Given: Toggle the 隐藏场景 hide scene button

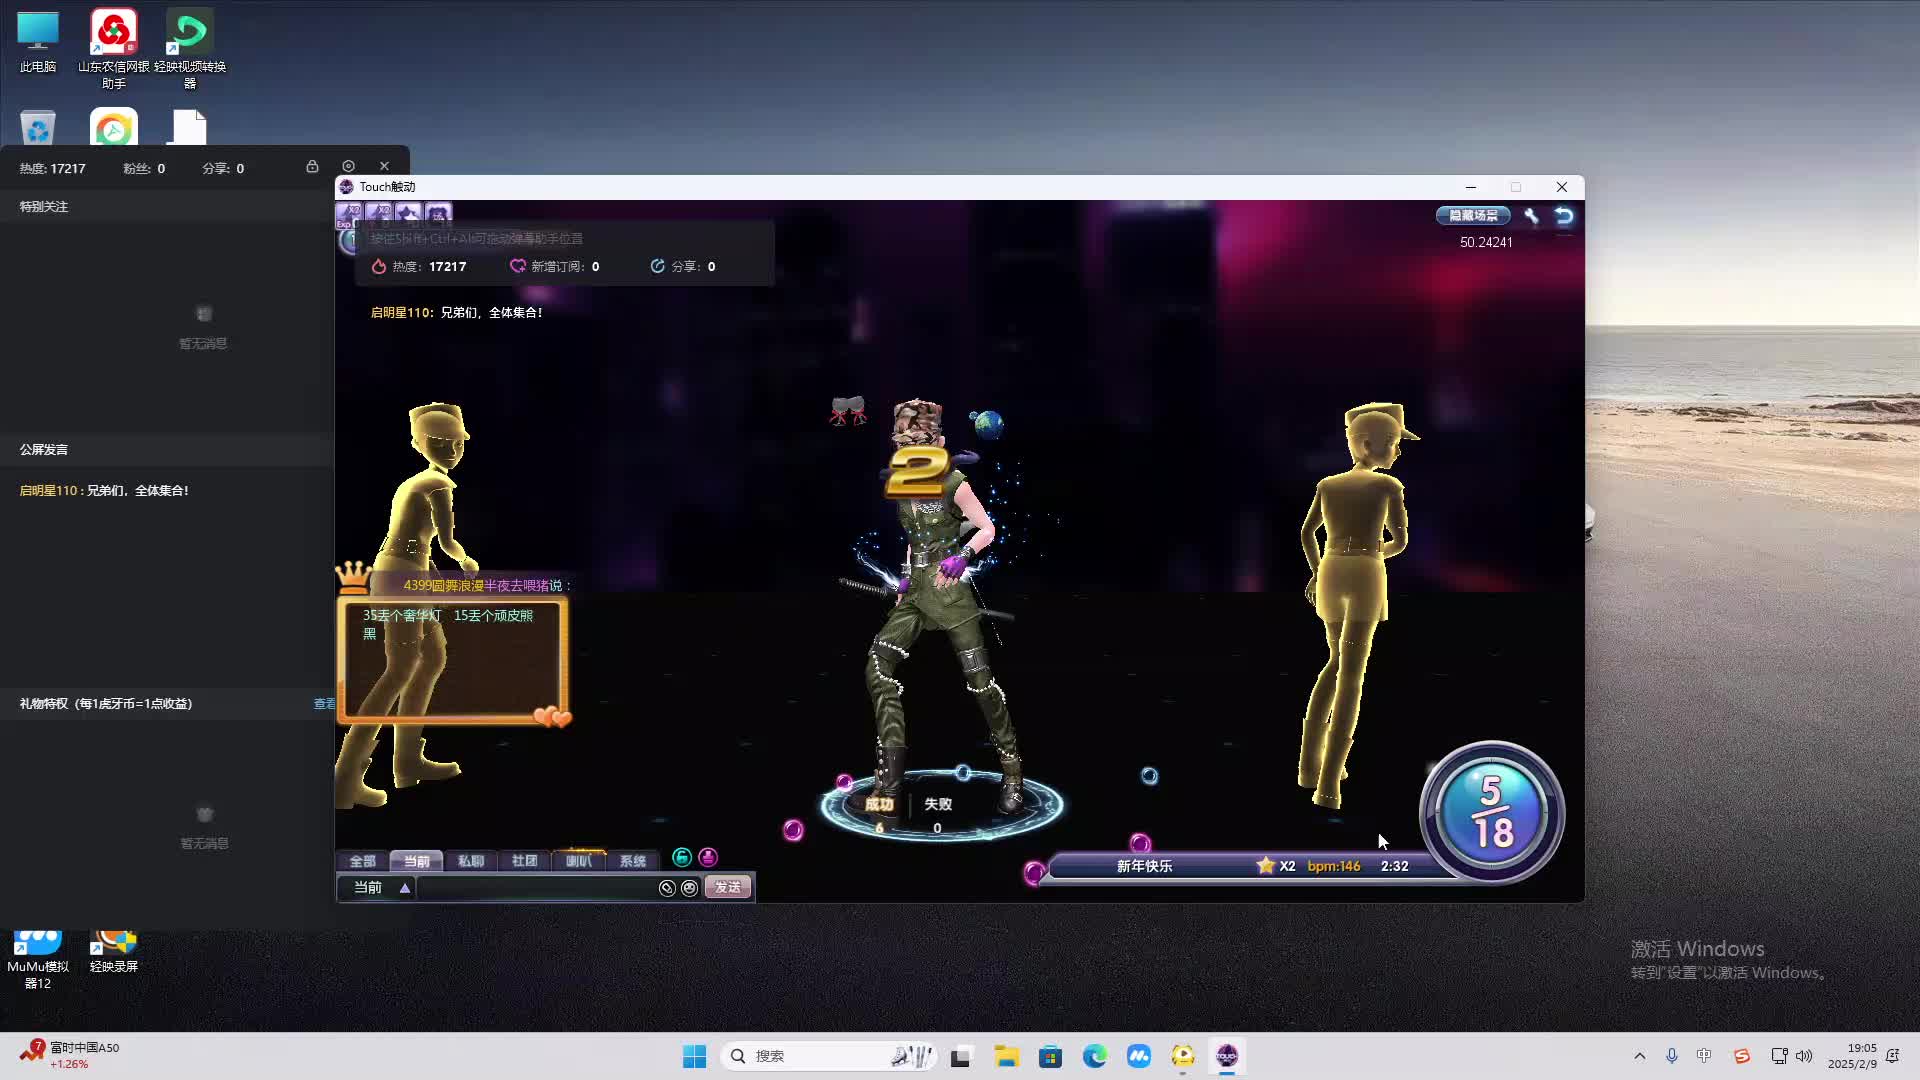Looking at the screenshot, I should pyautogui.click(x=1473, y=215).
